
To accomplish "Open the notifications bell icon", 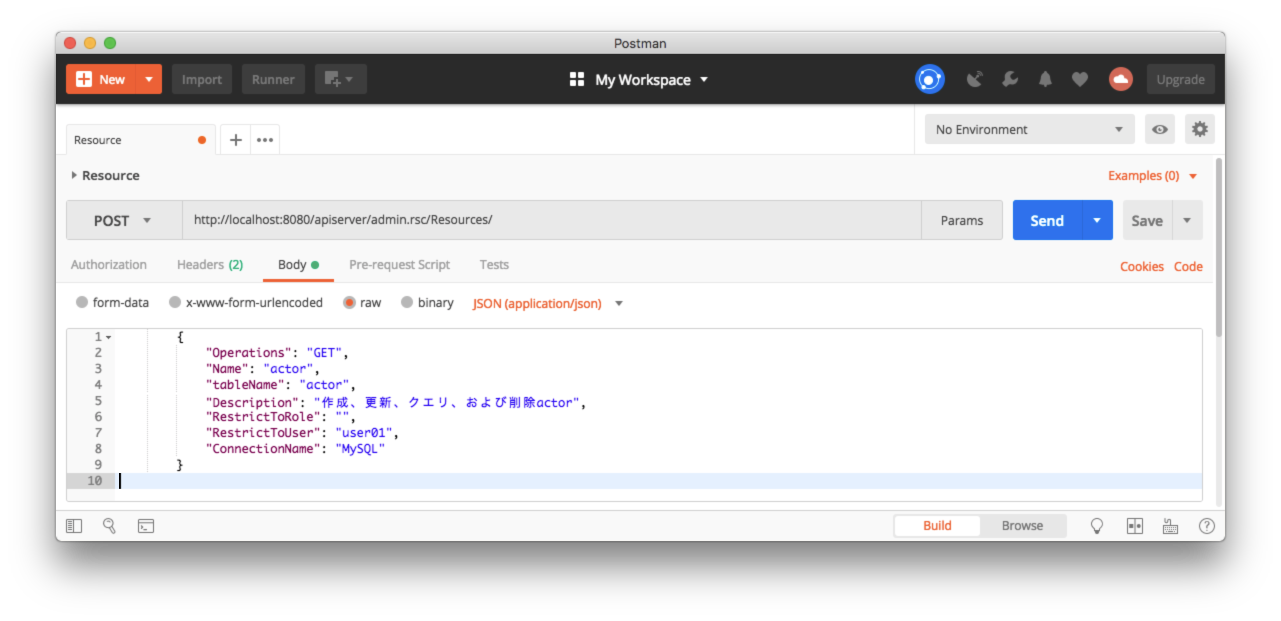I will [x=1045, y=79].
